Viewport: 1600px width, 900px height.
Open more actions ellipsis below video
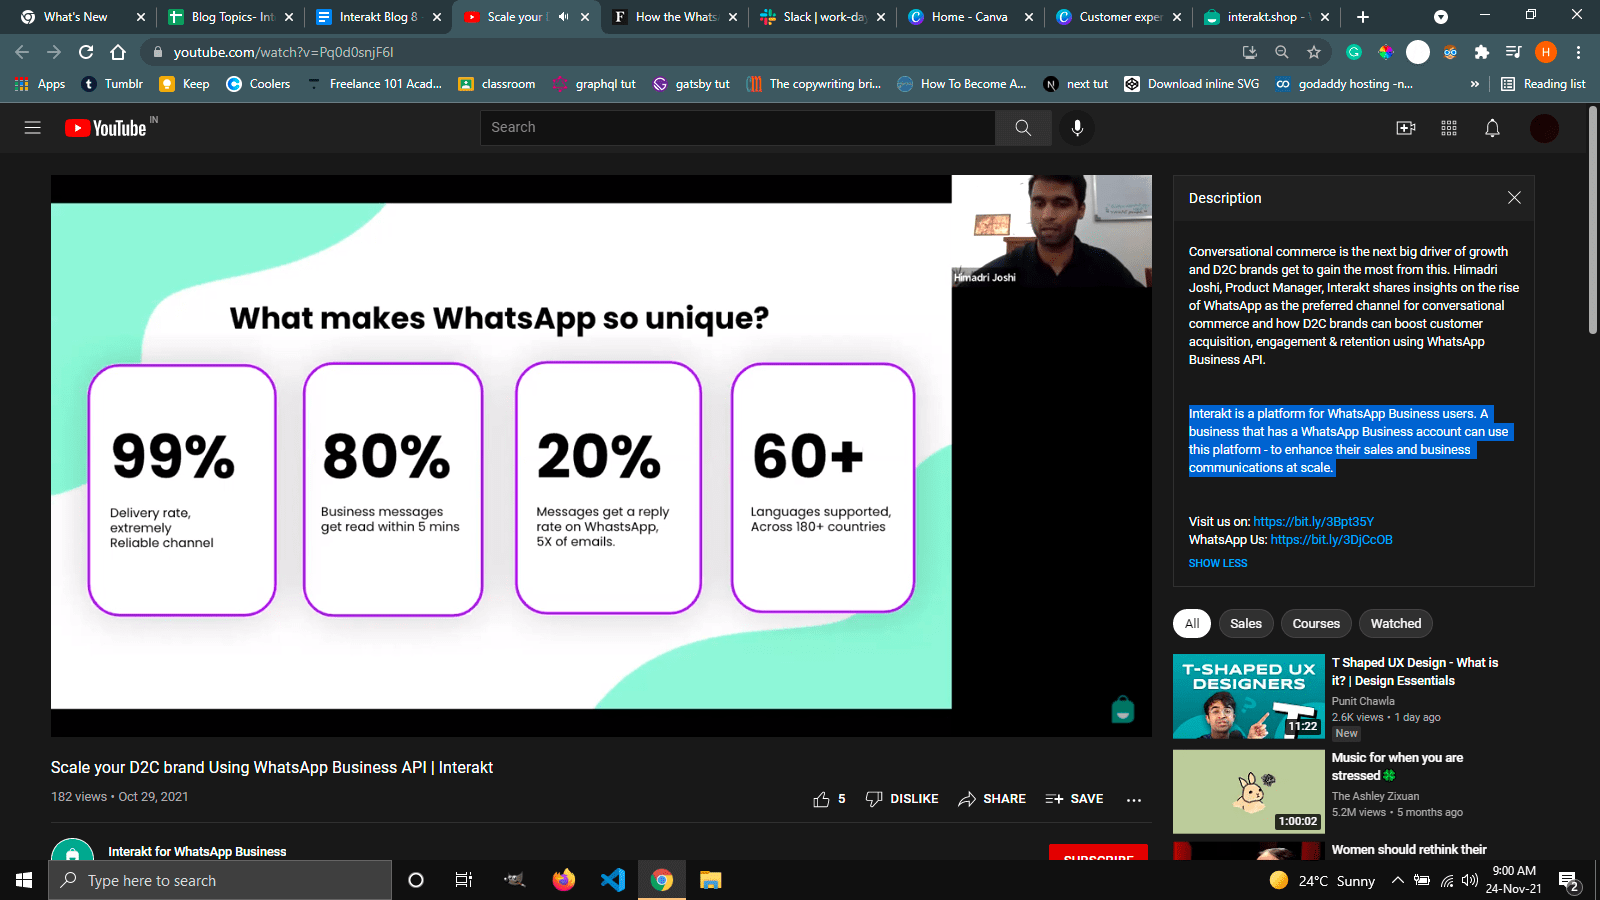(x=1134, y=800)
